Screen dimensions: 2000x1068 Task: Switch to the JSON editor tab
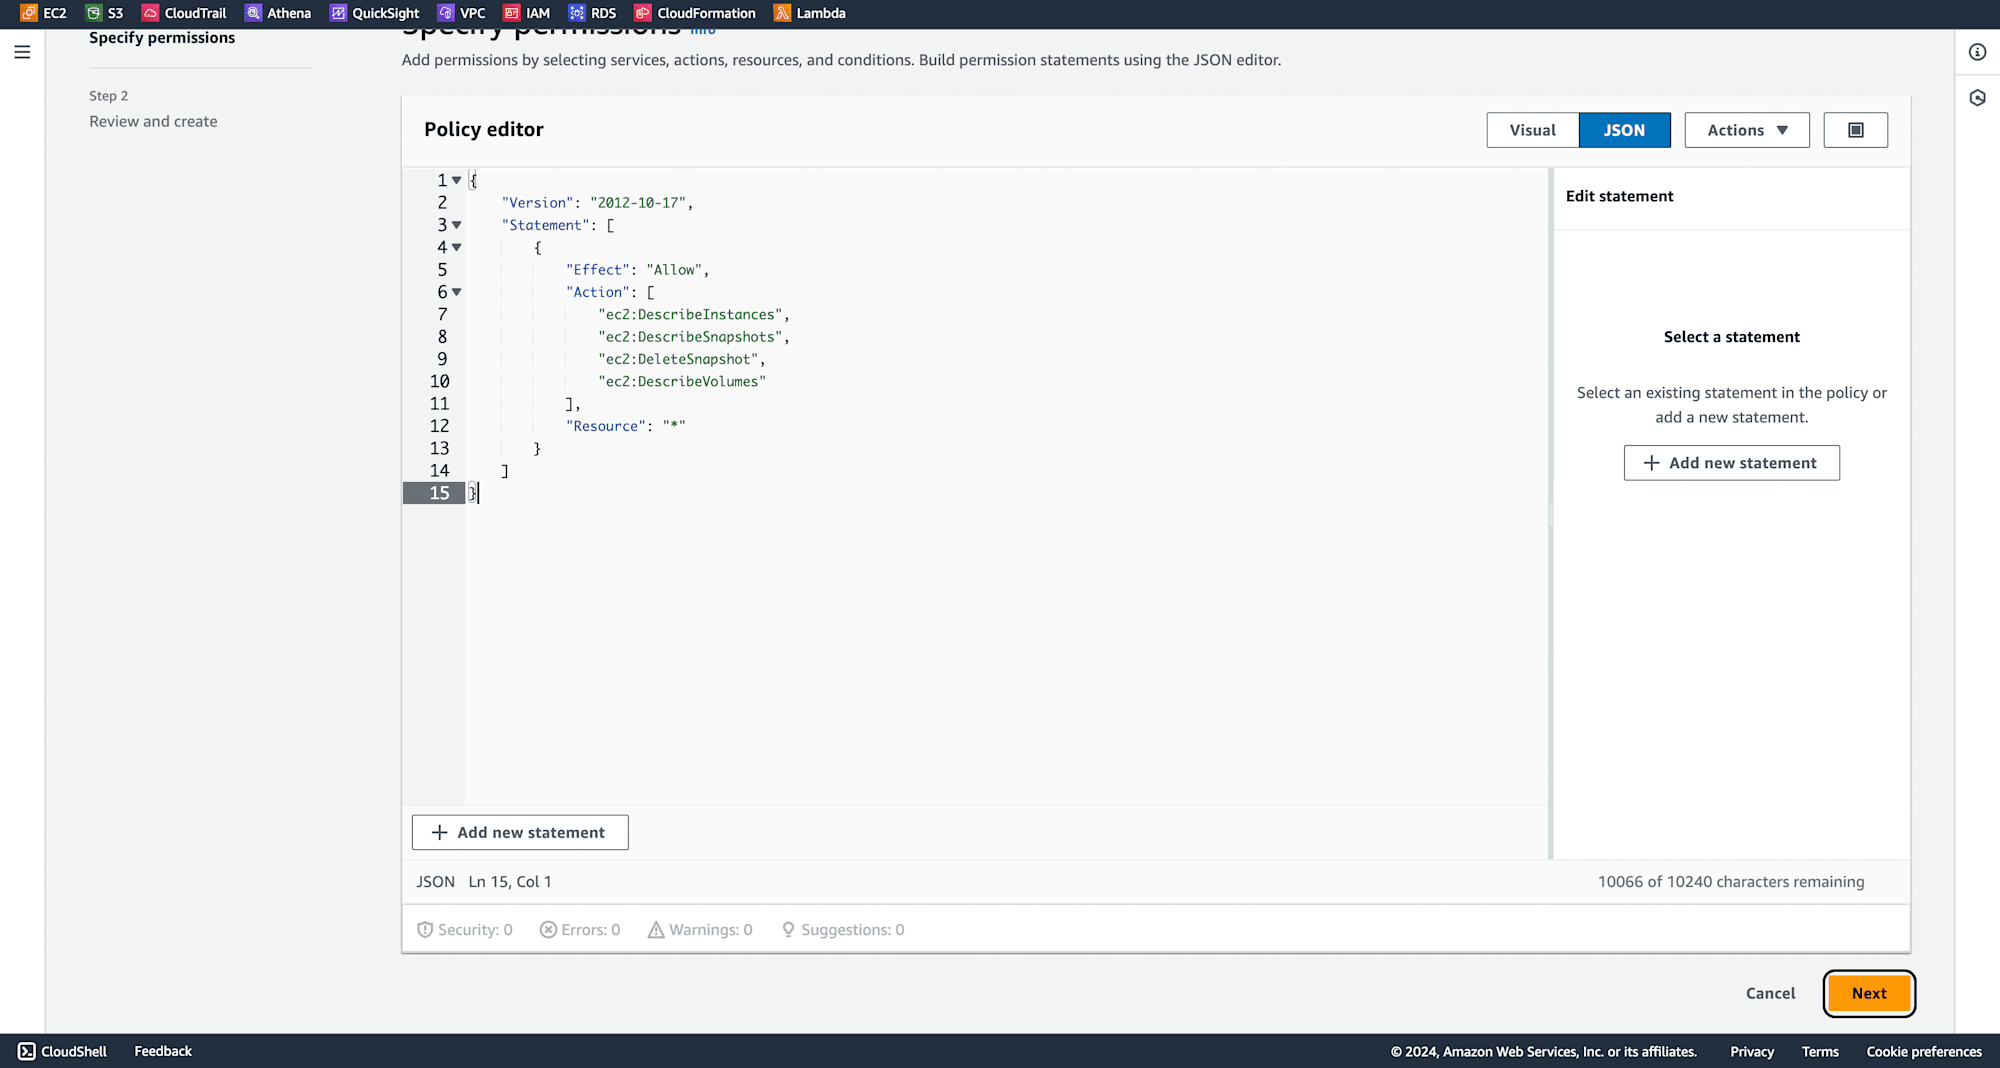[1624, 130]
